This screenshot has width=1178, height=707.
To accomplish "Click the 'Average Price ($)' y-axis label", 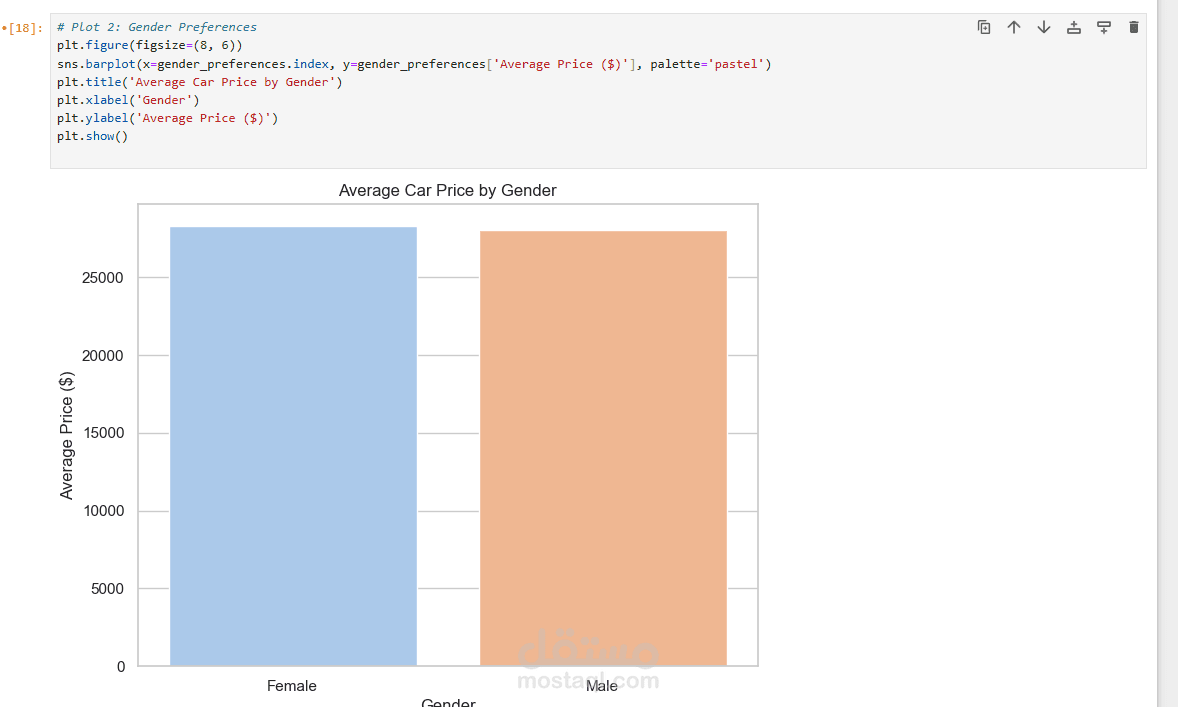I will (x=67, y=435).
